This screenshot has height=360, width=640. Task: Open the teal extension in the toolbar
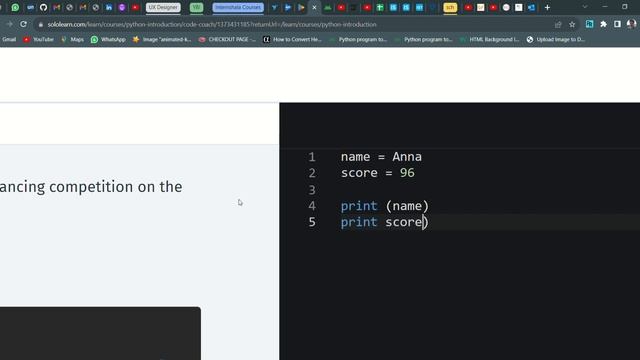click(x=589, y=24)
